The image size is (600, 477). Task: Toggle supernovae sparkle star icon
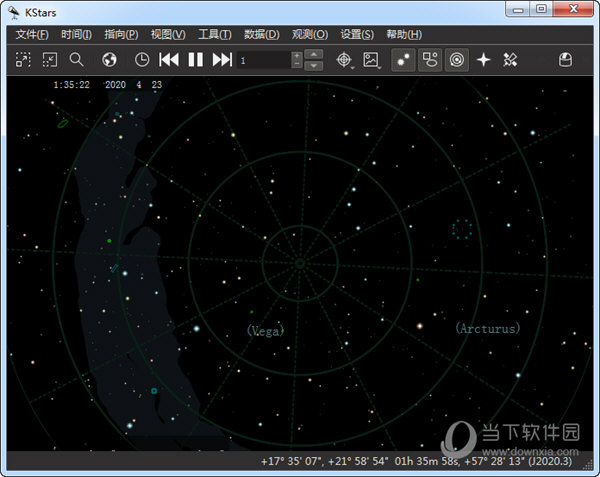484,60
